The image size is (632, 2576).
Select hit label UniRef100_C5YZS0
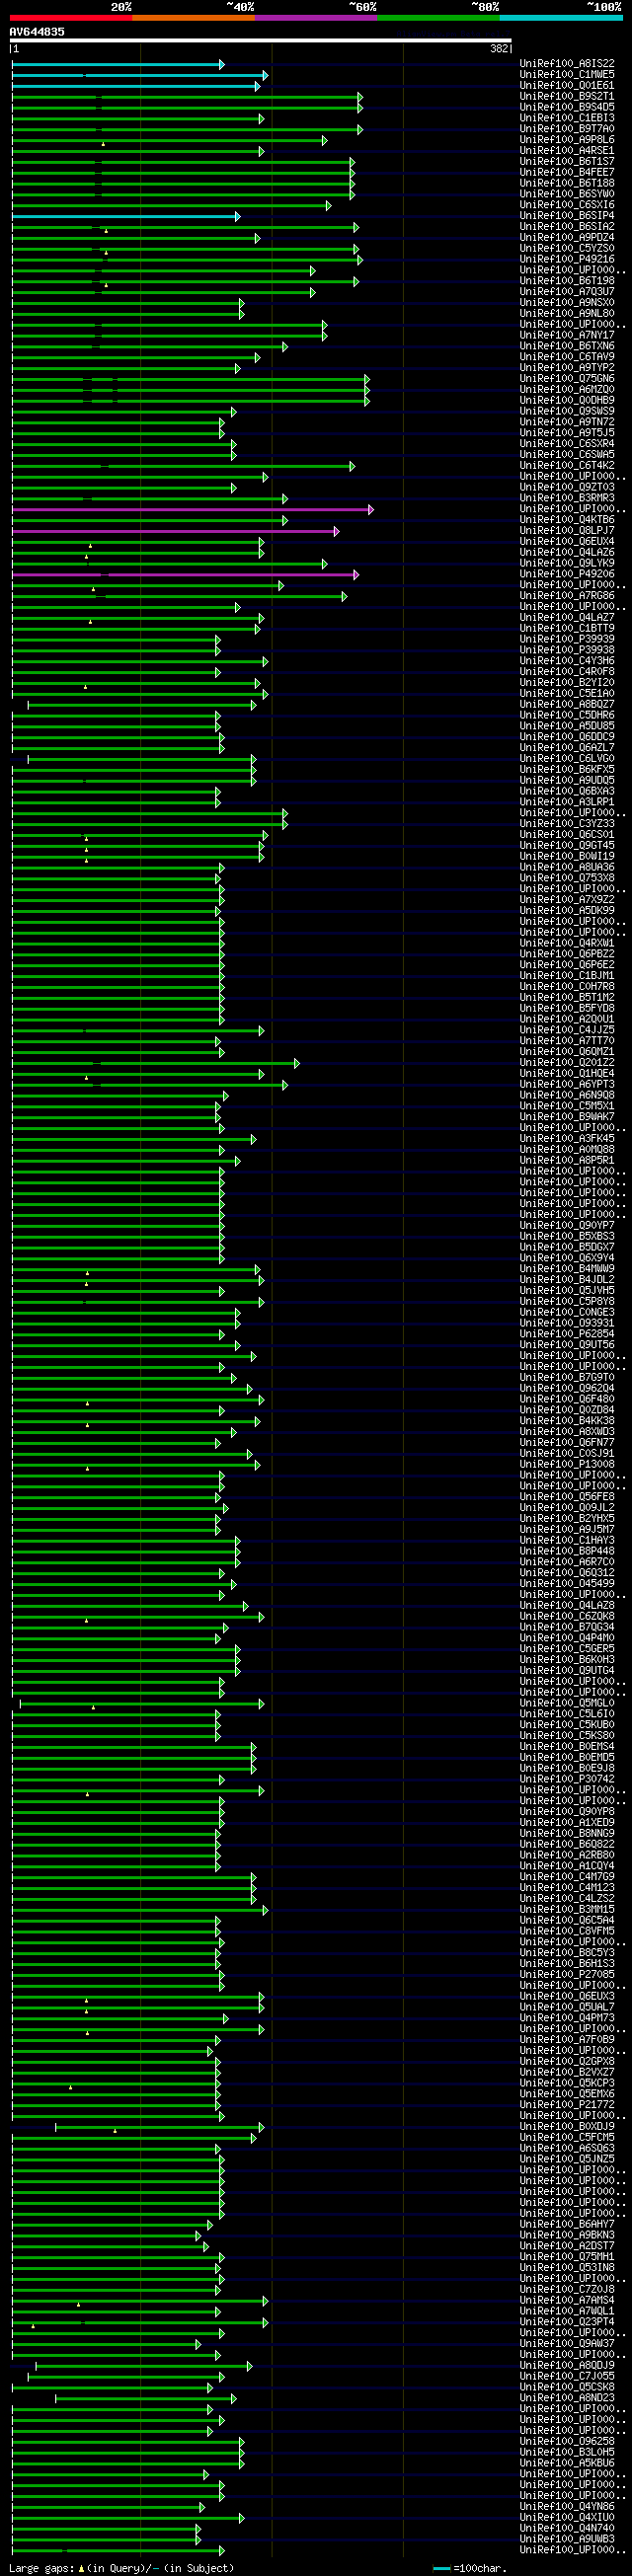(567, 249)
